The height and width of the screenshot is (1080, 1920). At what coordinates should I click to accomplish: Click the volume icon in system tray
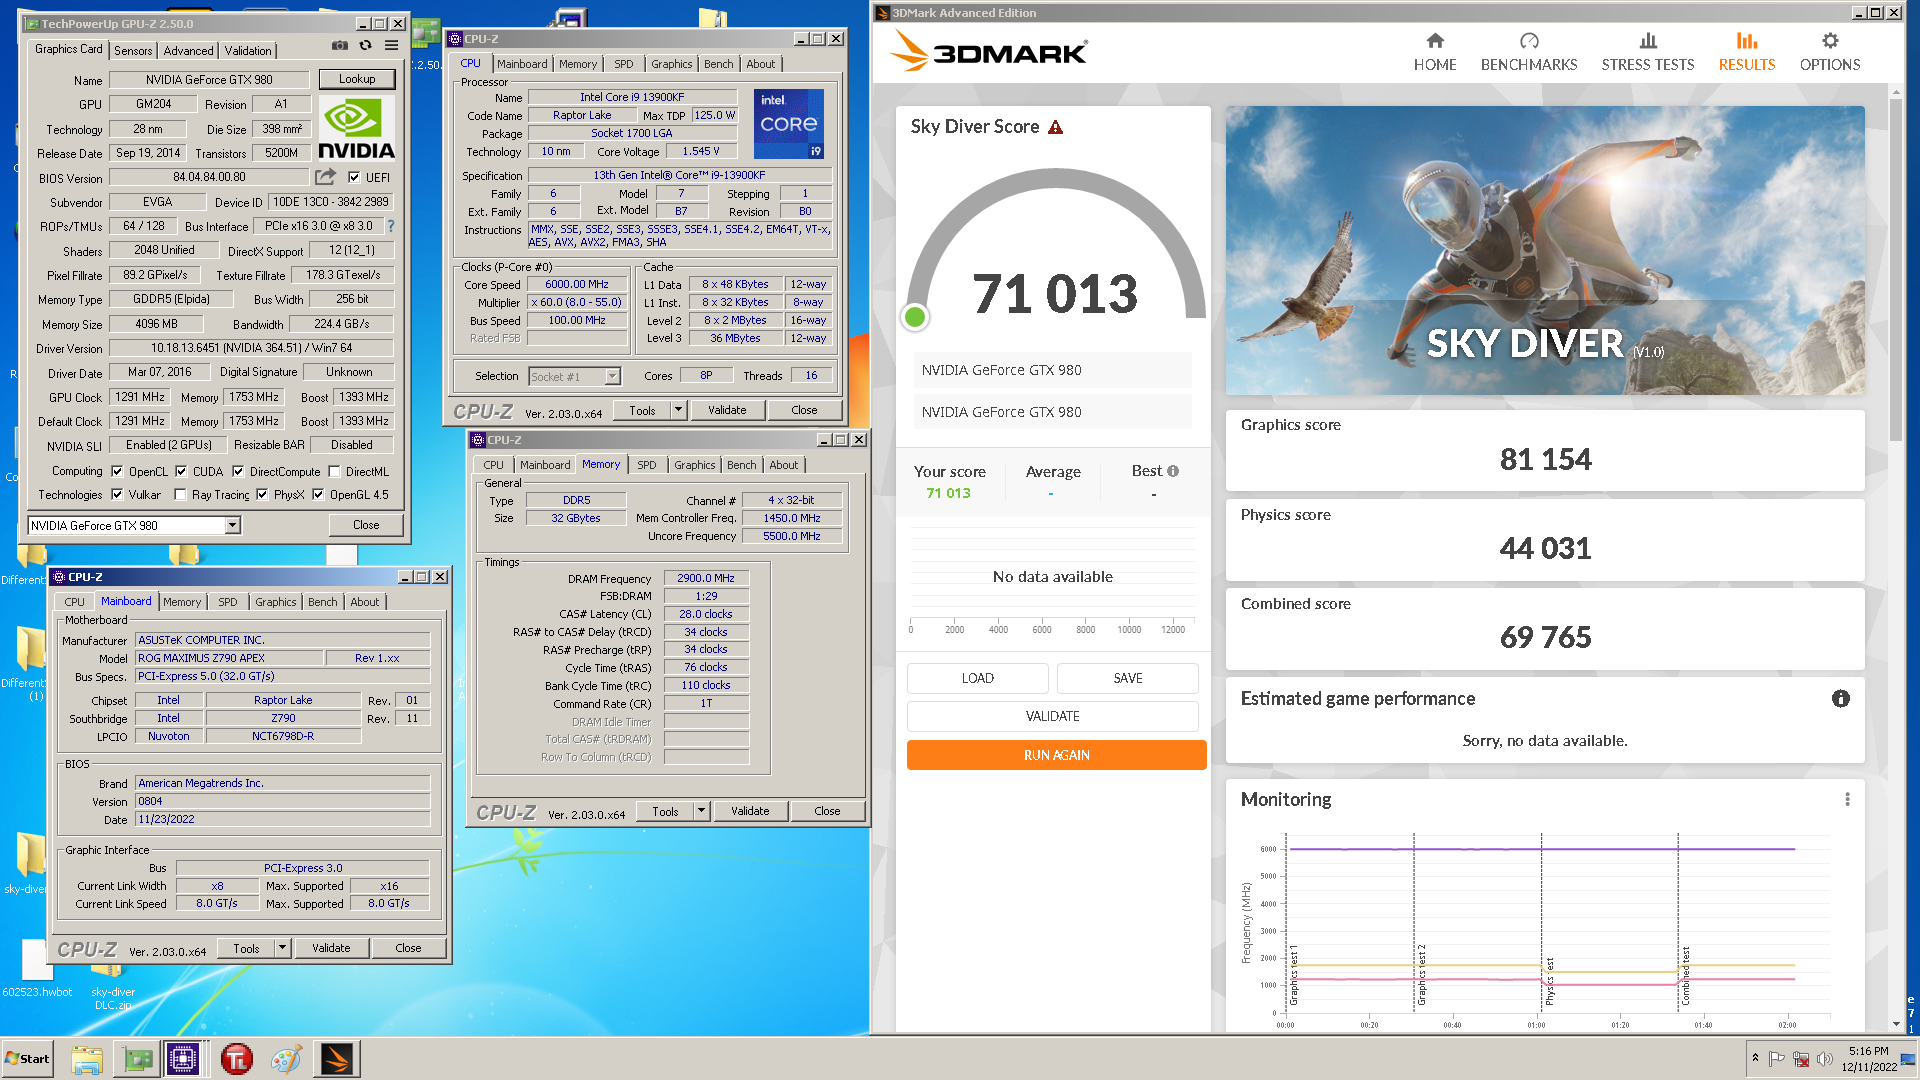pos(1824,1059)
